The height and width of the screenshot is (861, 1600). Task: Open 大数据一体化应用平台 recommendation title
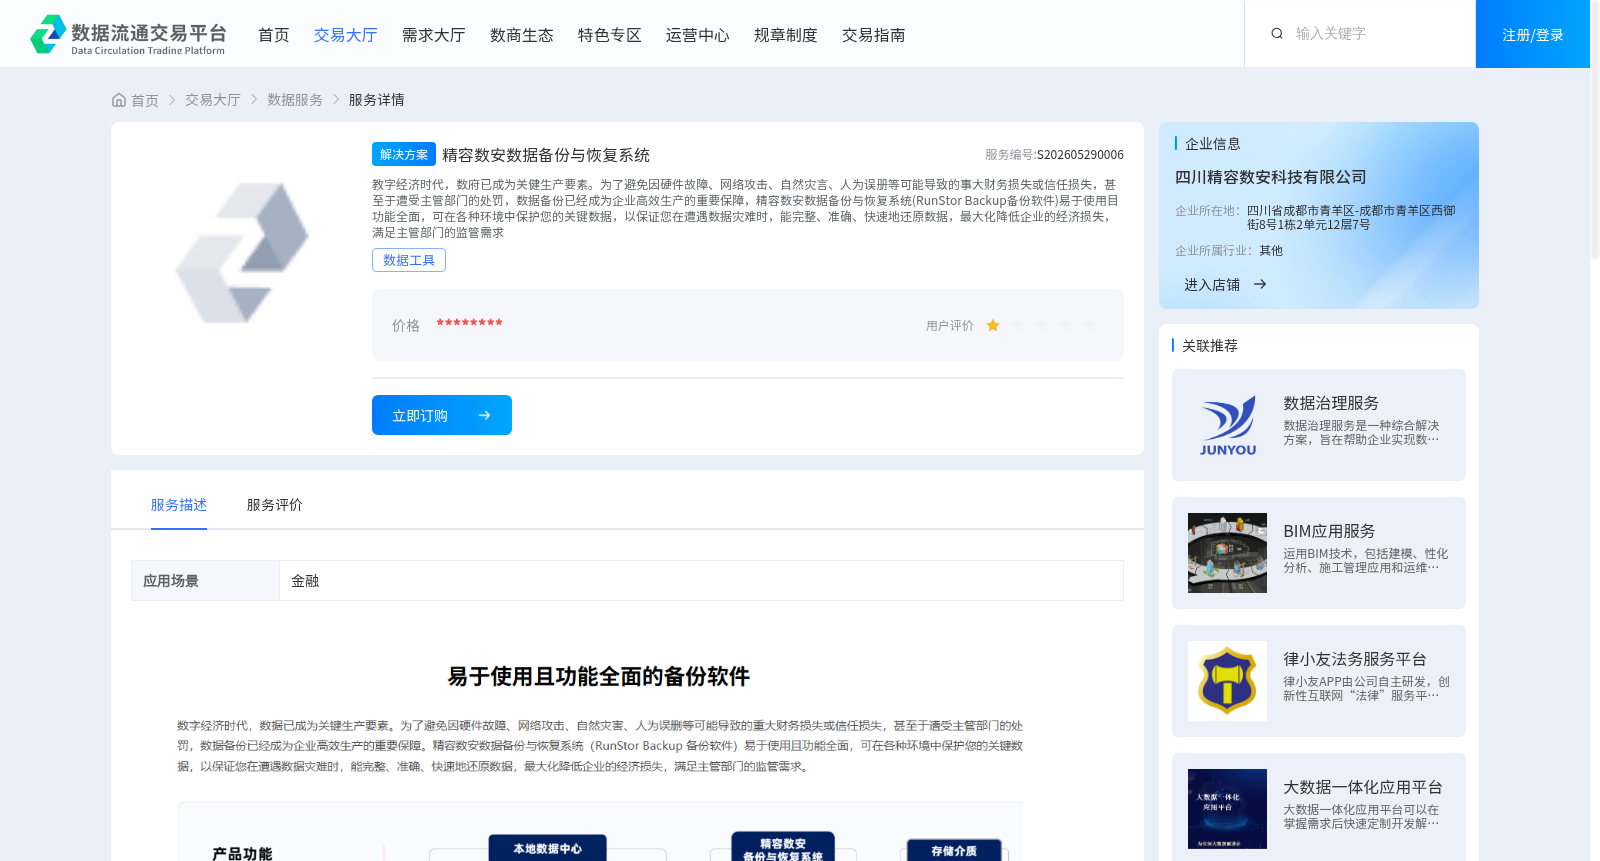(1363, 787)
